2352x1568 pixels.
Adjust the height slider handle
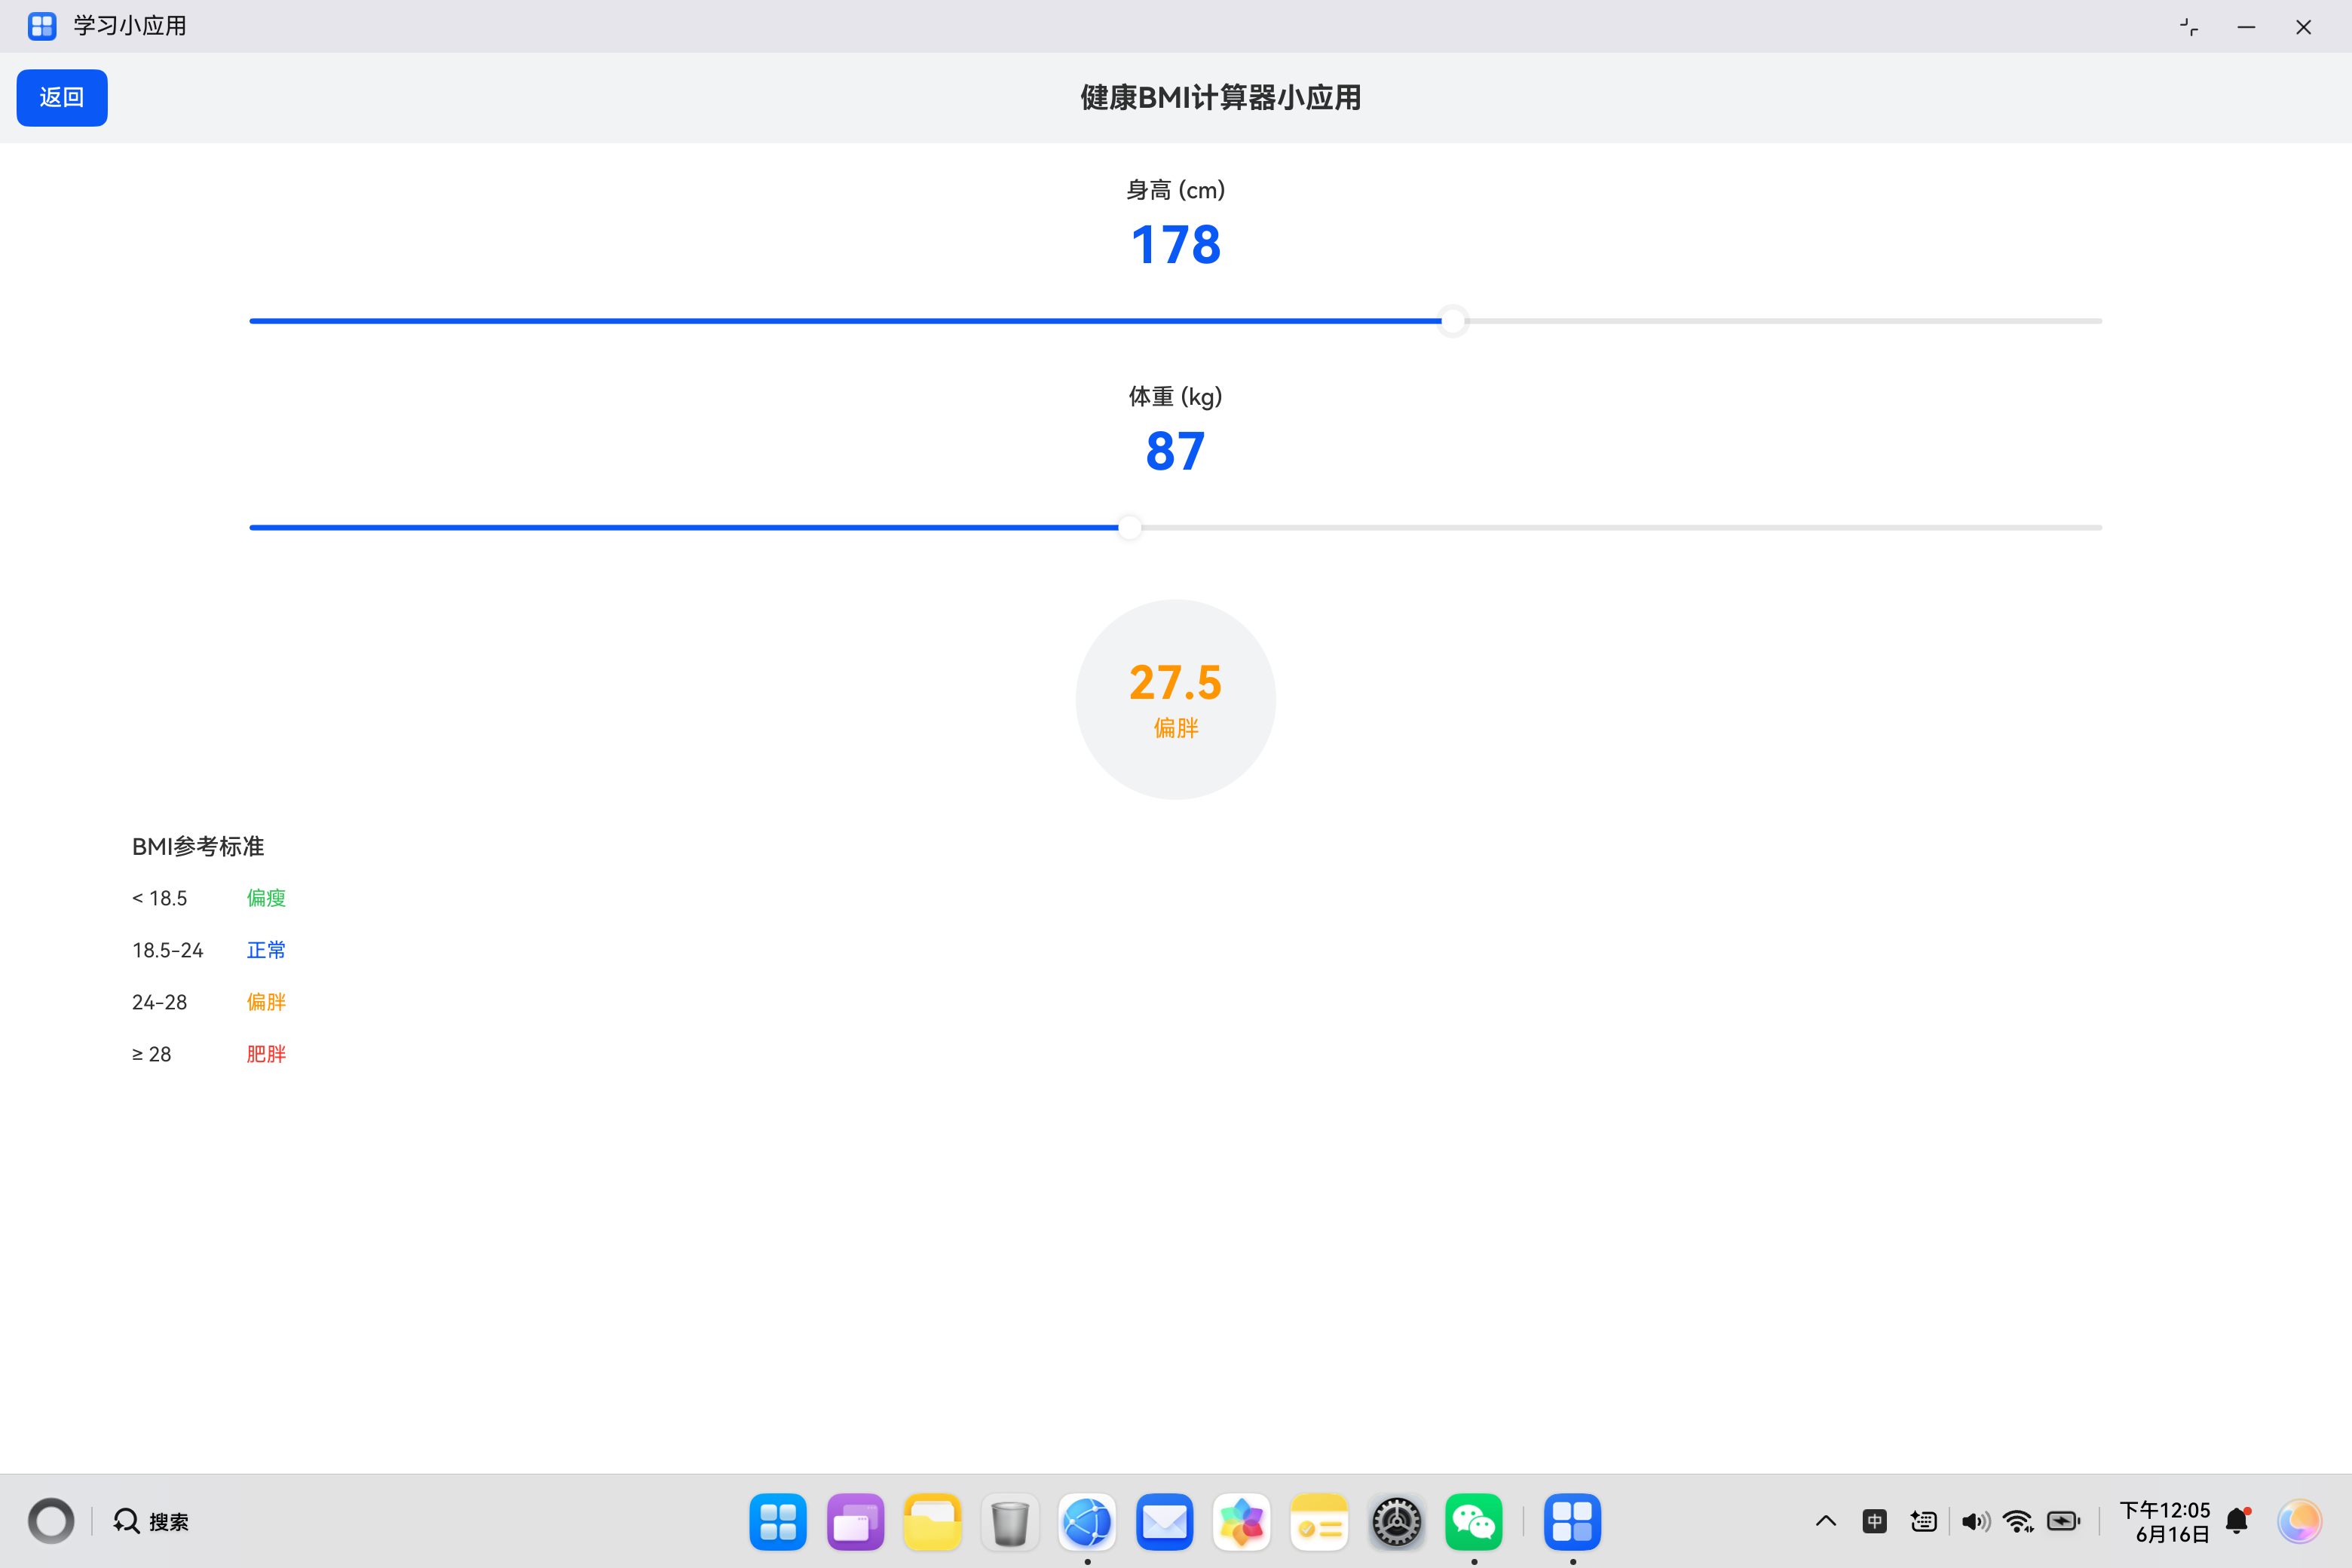tap(1453, 321)
